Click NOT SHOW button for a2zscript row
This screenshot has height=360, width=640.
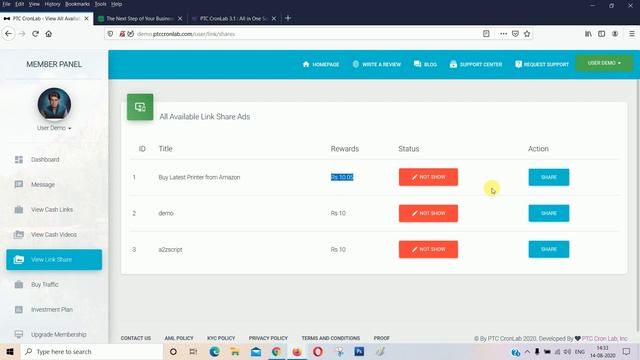click(x=428, y=249)
